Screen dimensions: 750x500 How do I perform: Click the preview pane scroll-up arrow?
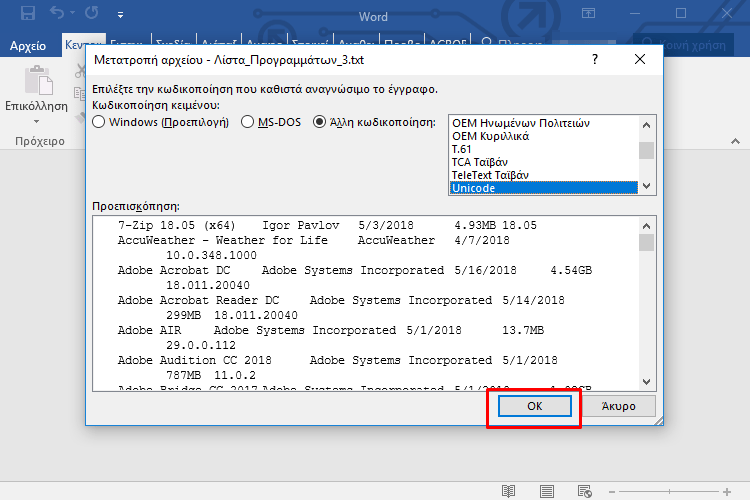pos(646,226)
